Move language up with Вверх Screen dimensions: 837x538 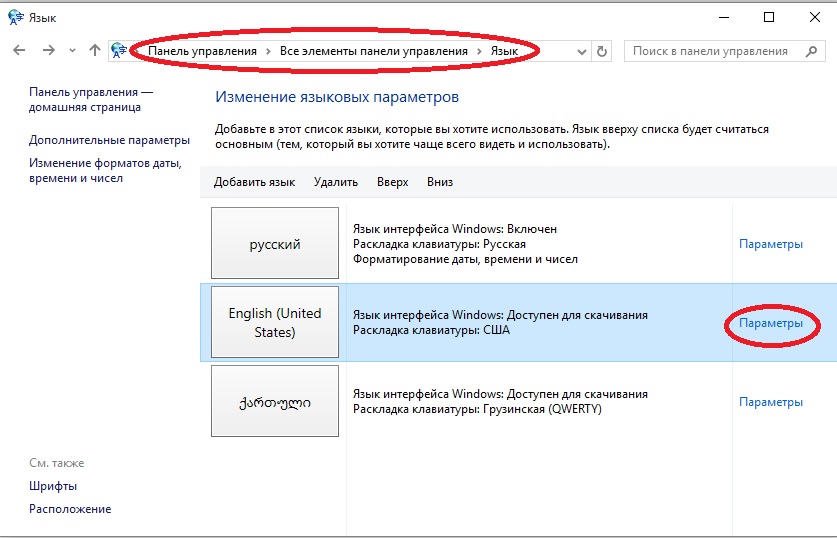pos(392,182)
